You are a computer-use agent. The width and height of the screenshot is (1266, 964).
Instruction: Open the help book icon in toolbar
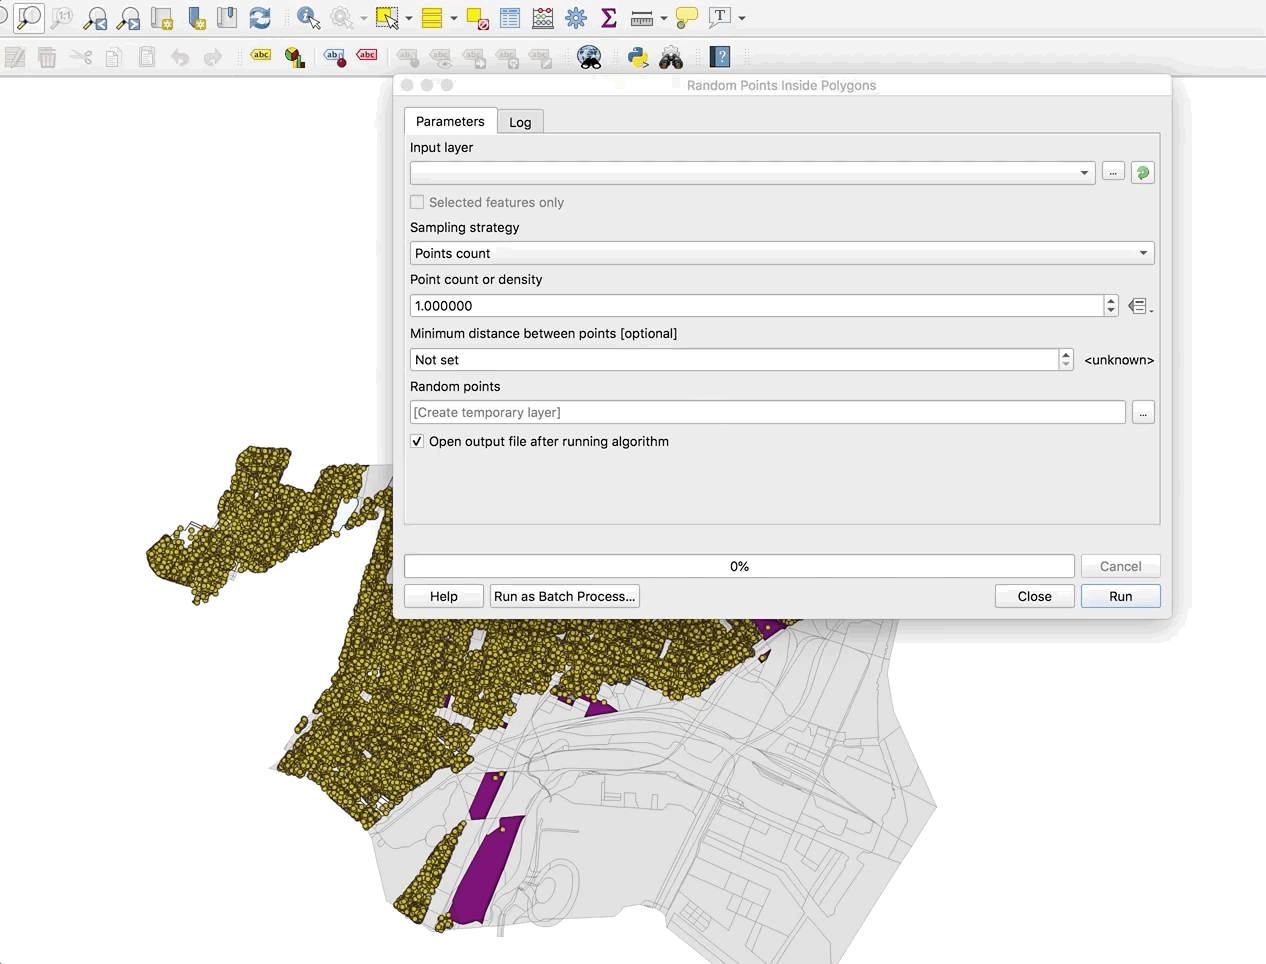720,57
